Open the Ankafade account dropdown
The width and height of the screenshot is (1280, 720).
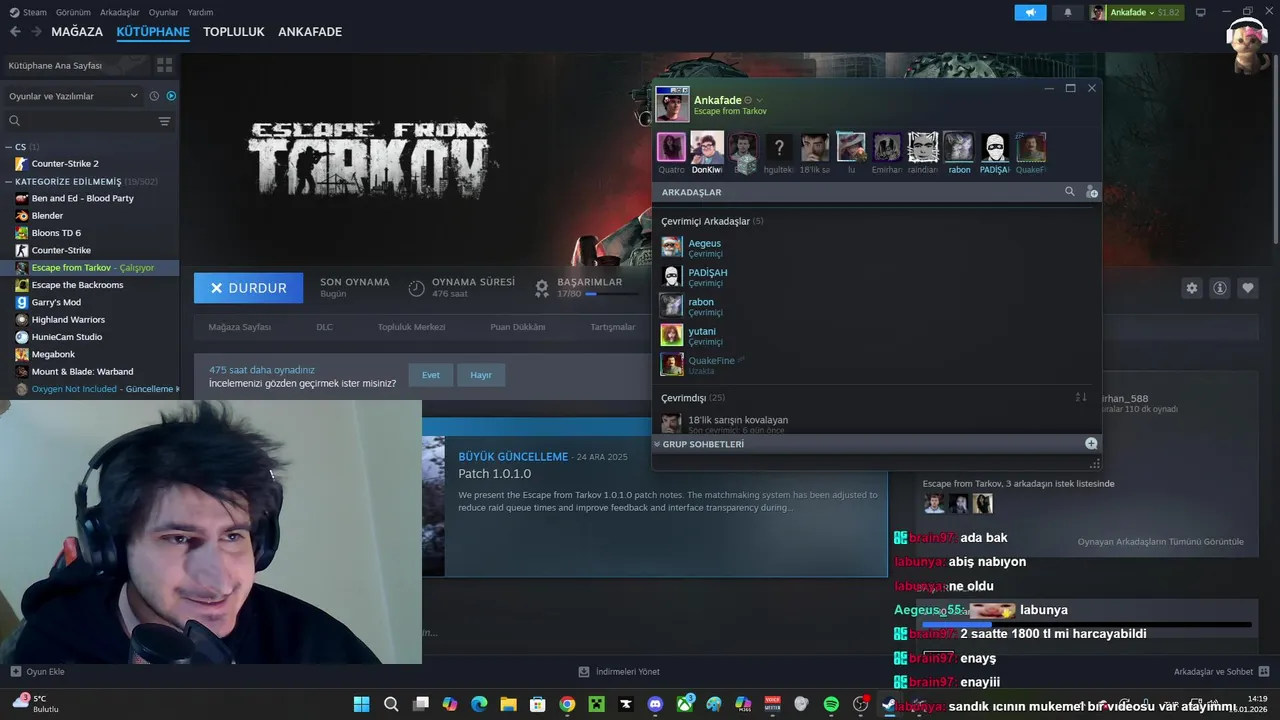coord(1135,12)
